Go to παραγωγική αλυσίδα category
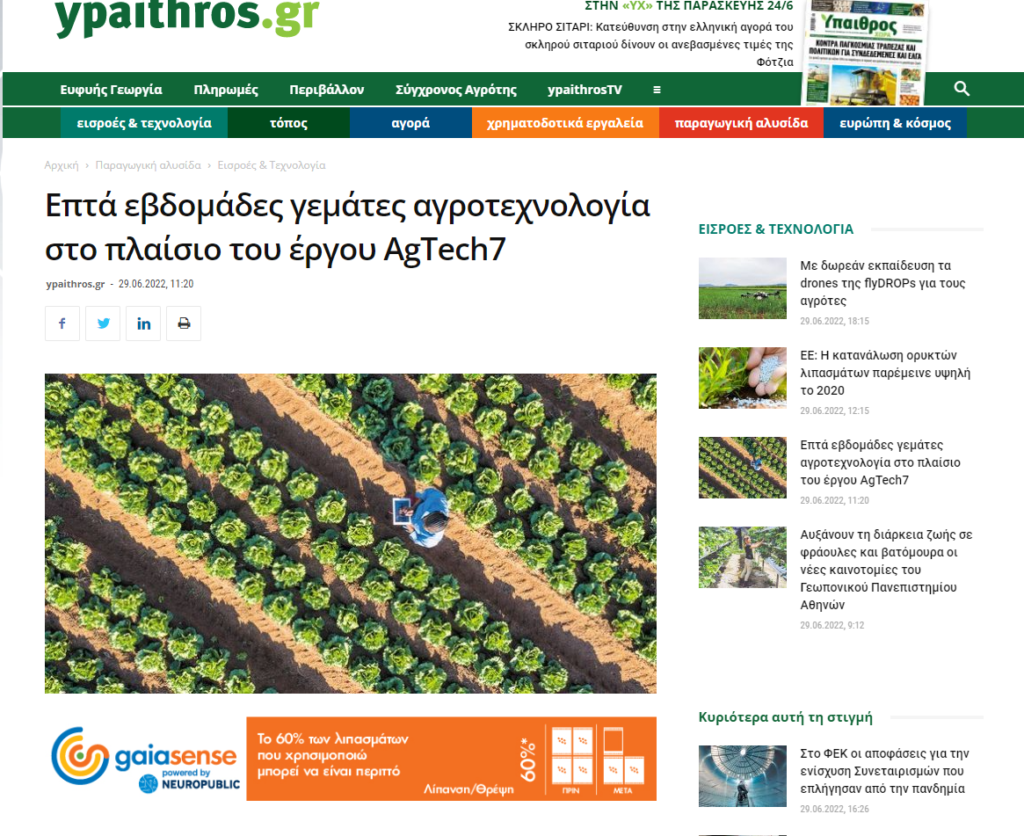 coord(741,123)
